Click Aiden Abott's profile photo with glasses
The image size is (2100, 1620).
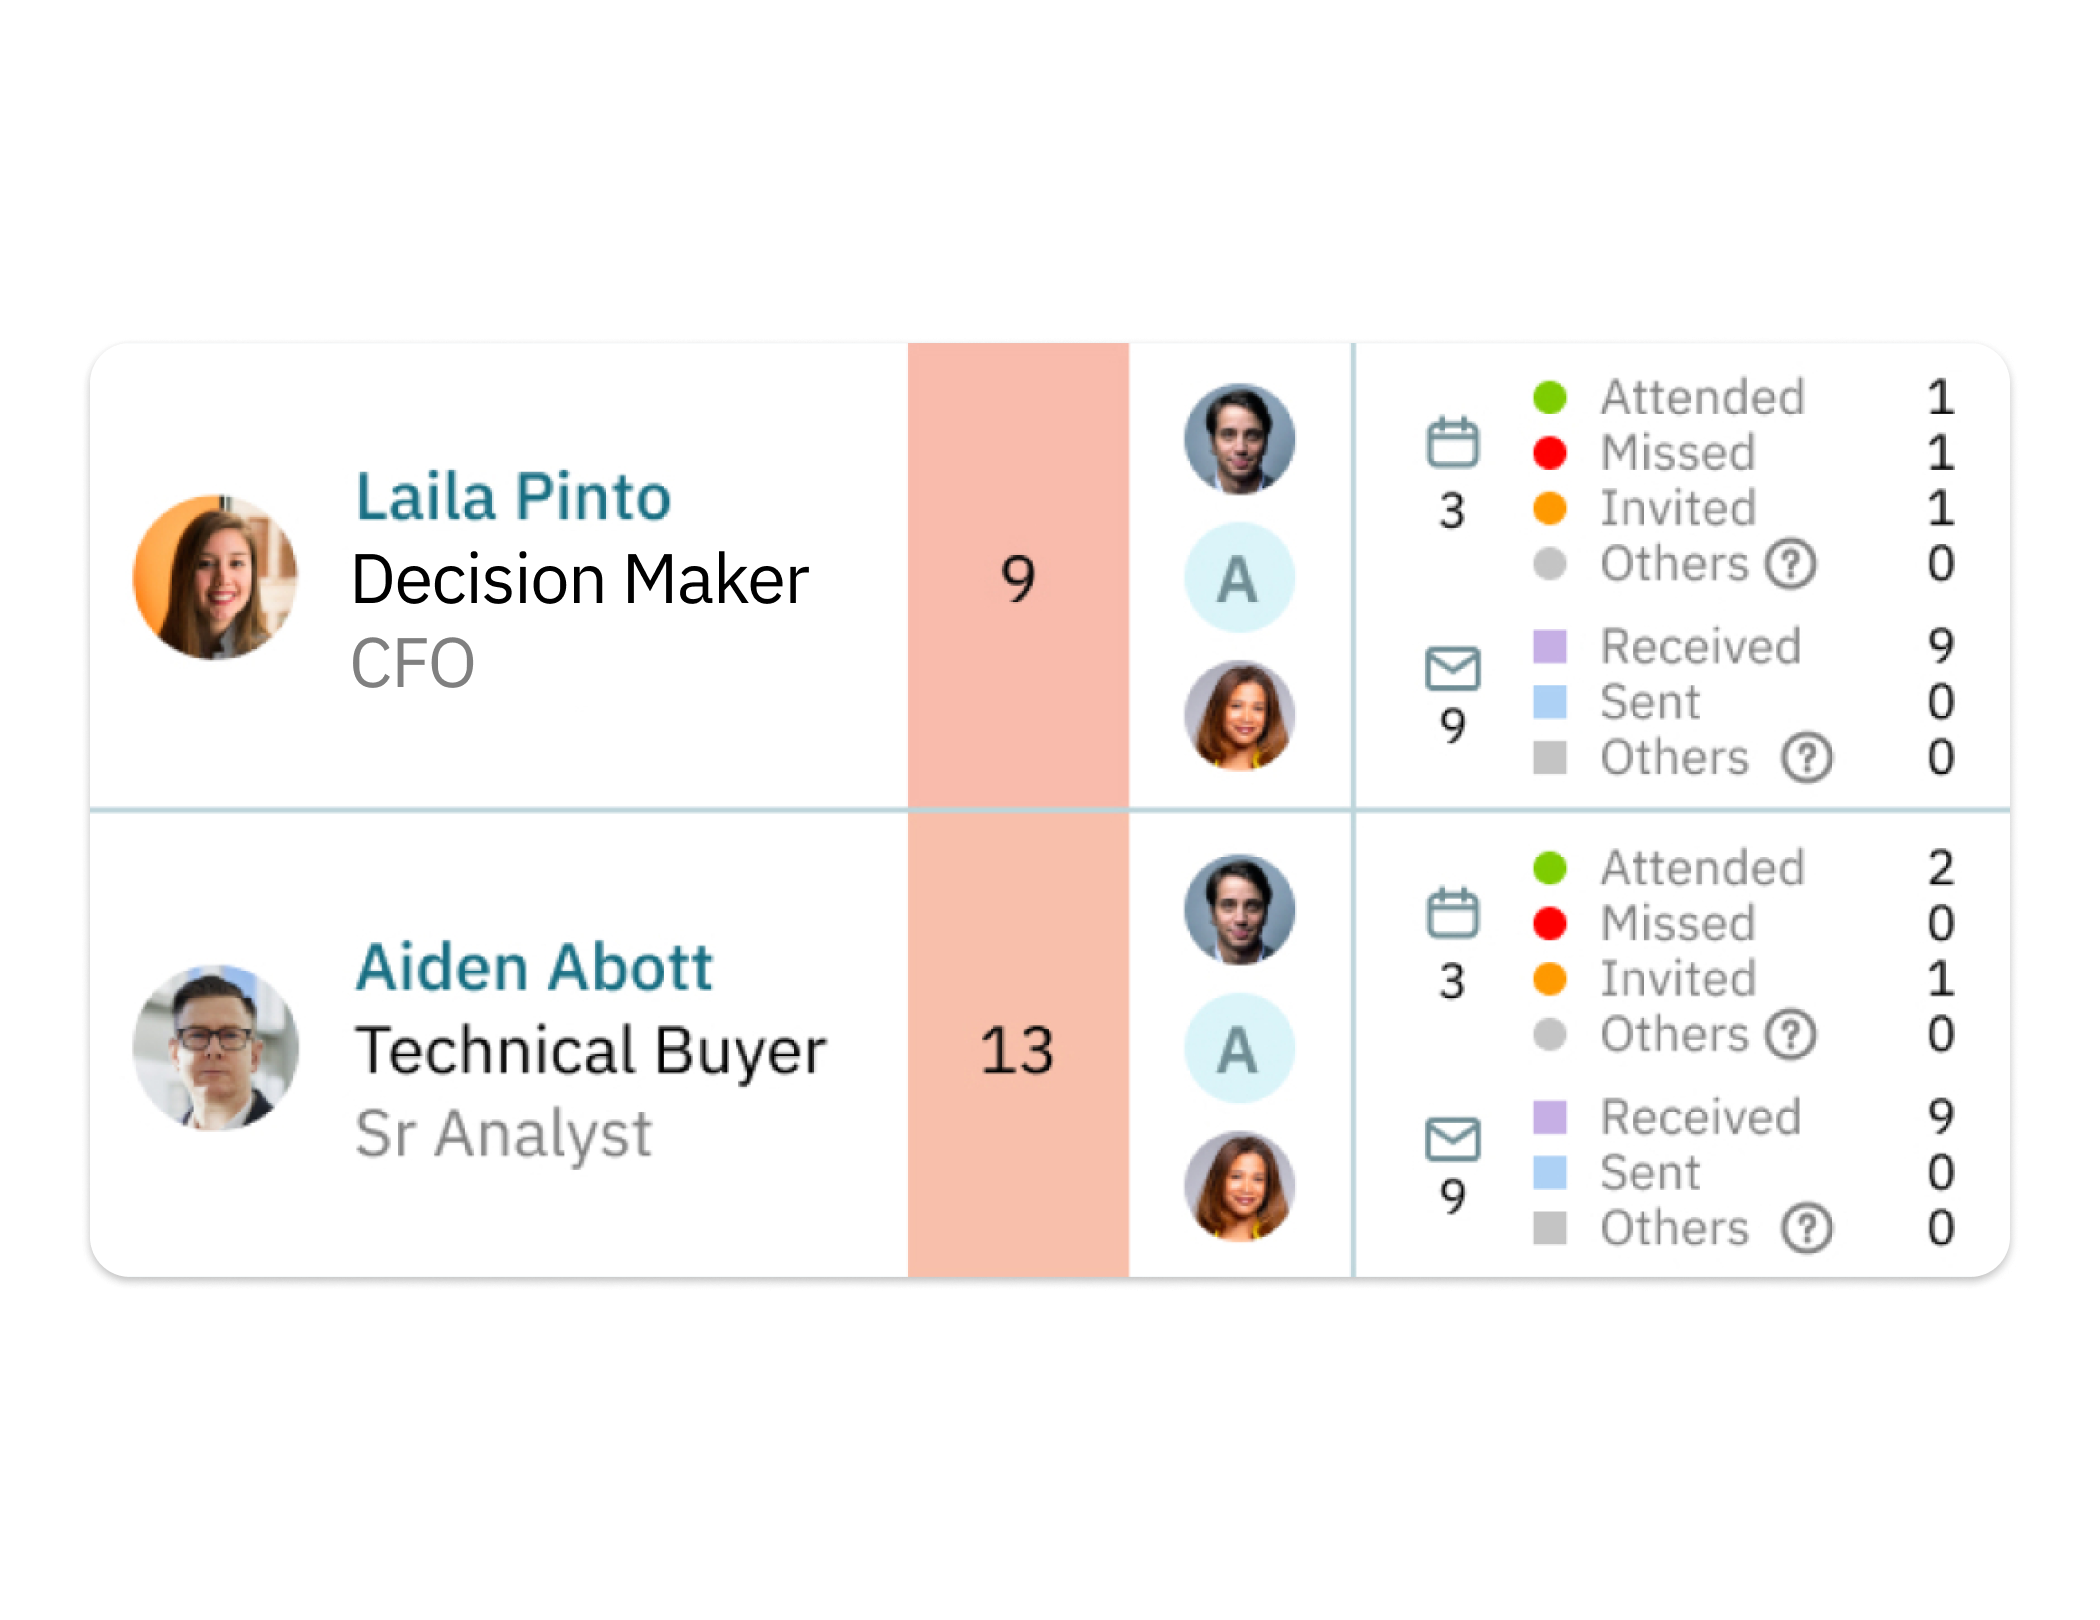coord(216,1048)
